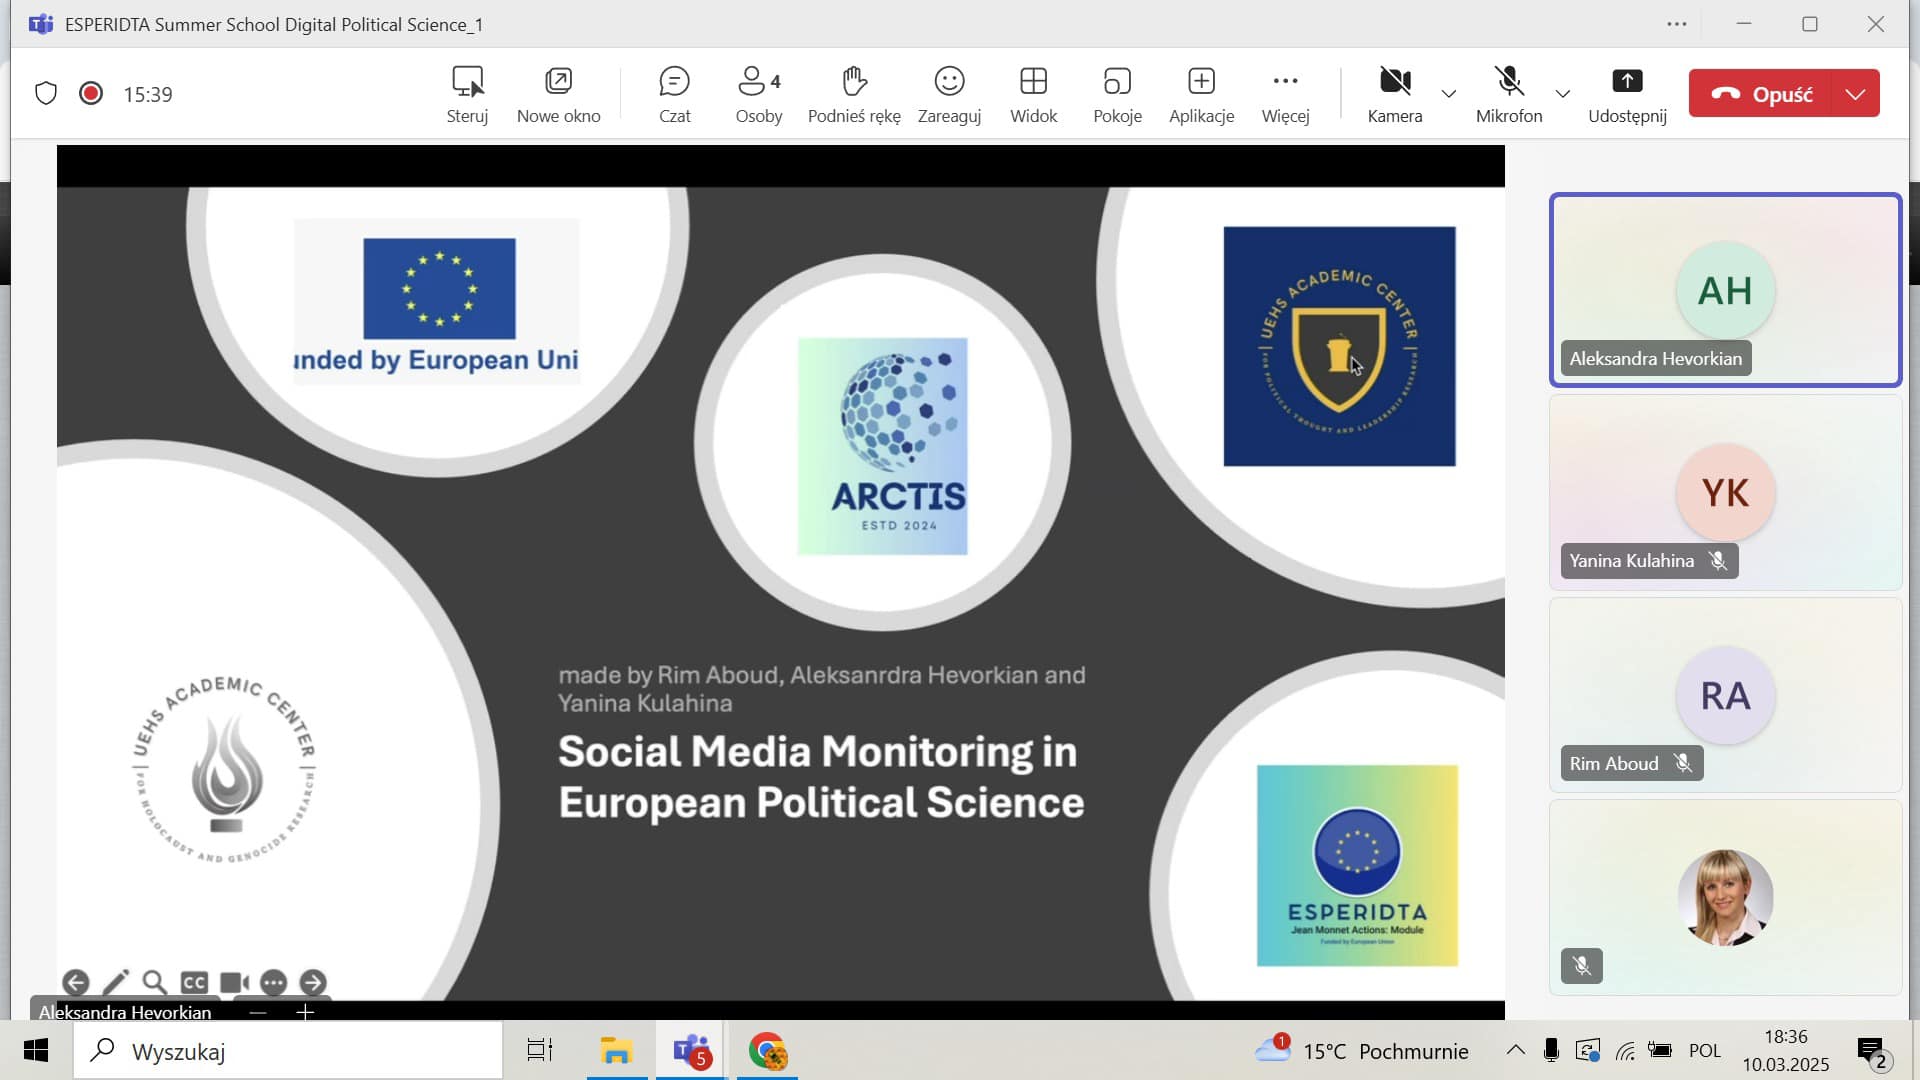The image size is (1920, 1080).
Task: Expand camera options dropdown arrow
Action: pos(1448,94)
